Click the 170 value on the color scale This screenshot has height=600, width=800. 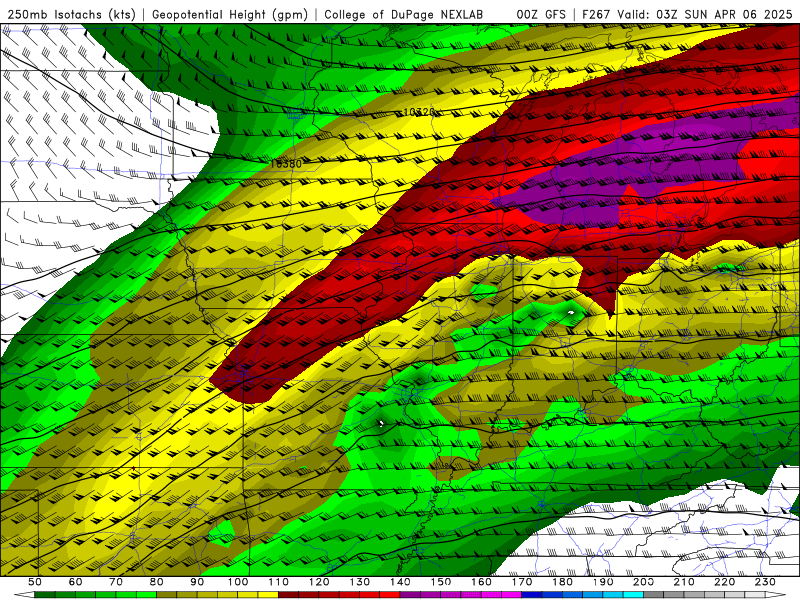tap(522, 582)
